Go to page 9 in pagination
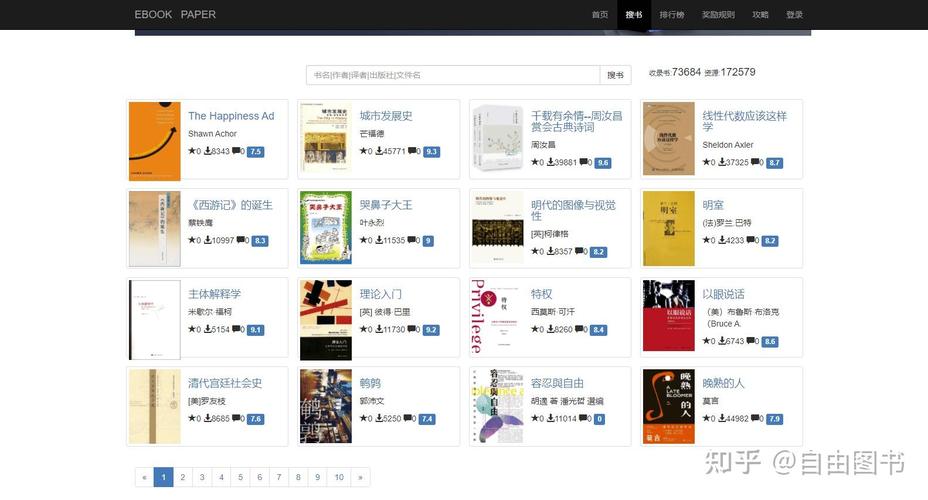928x500 pixels. pos(317,478)
